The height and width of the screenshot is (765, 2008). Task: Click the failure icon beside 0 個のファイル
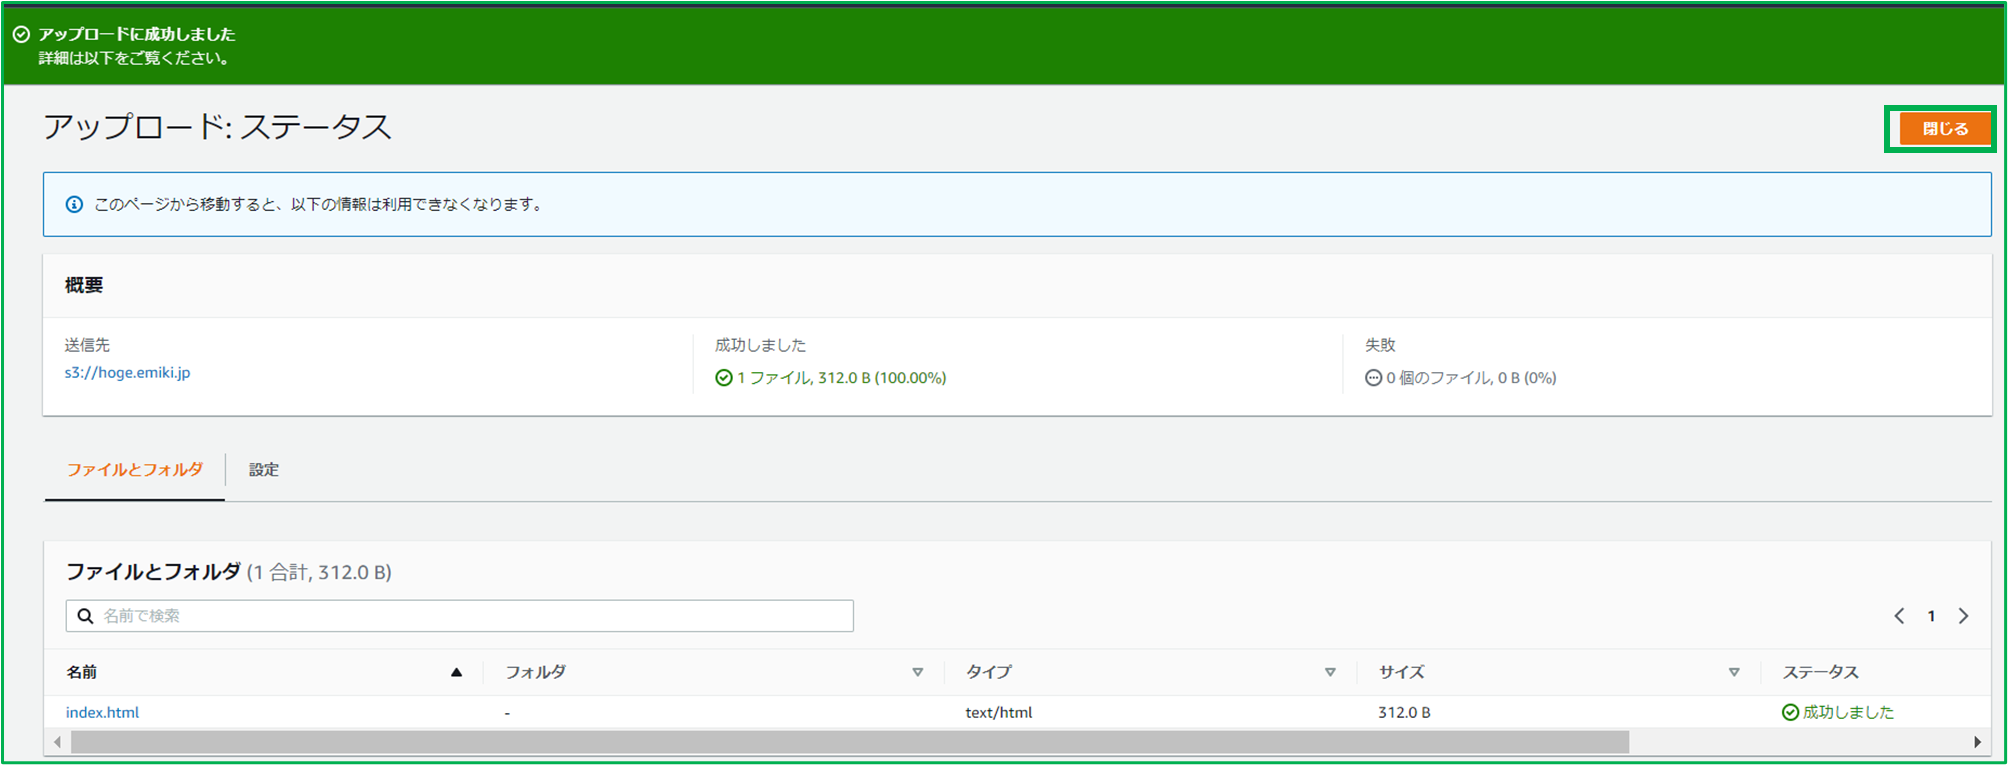(x=1374, y=378)
